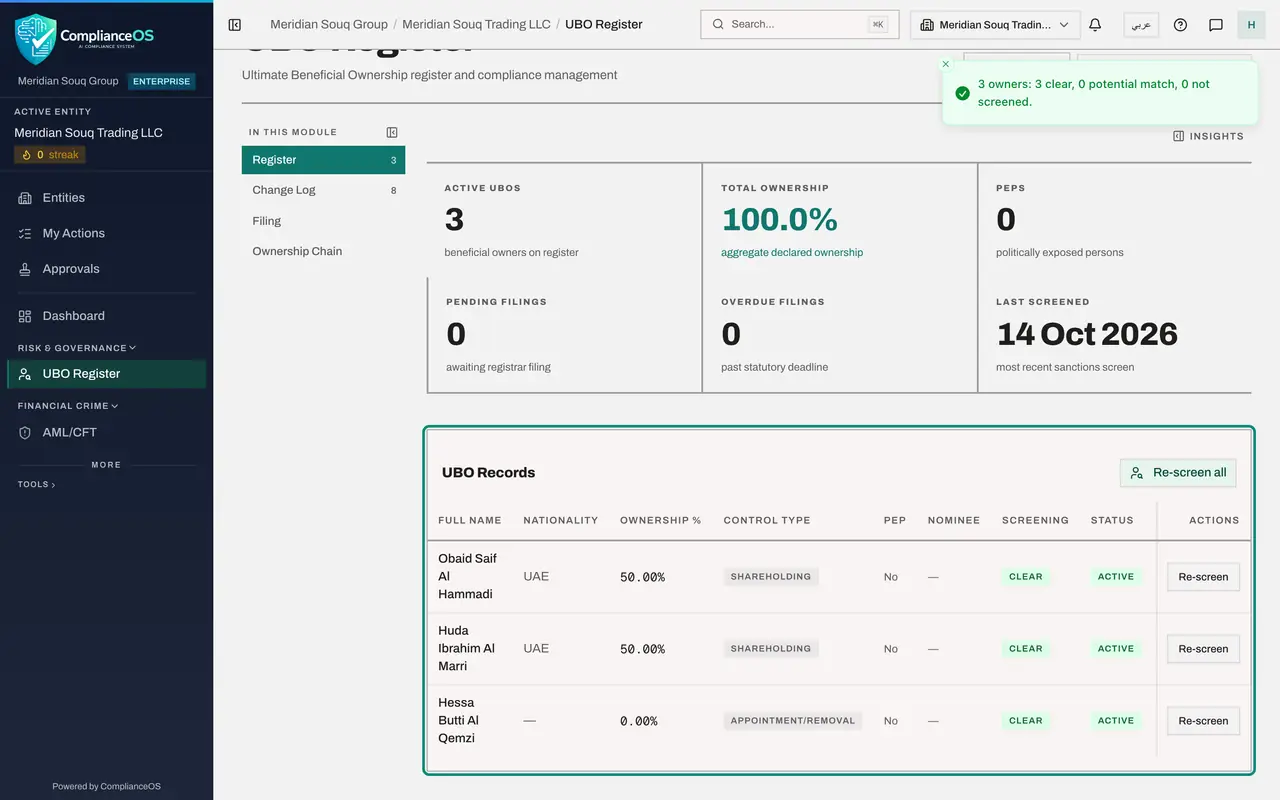Open the Change Log tab
This screenshot has height=800, width=1280.
click(x=323, y=190)
